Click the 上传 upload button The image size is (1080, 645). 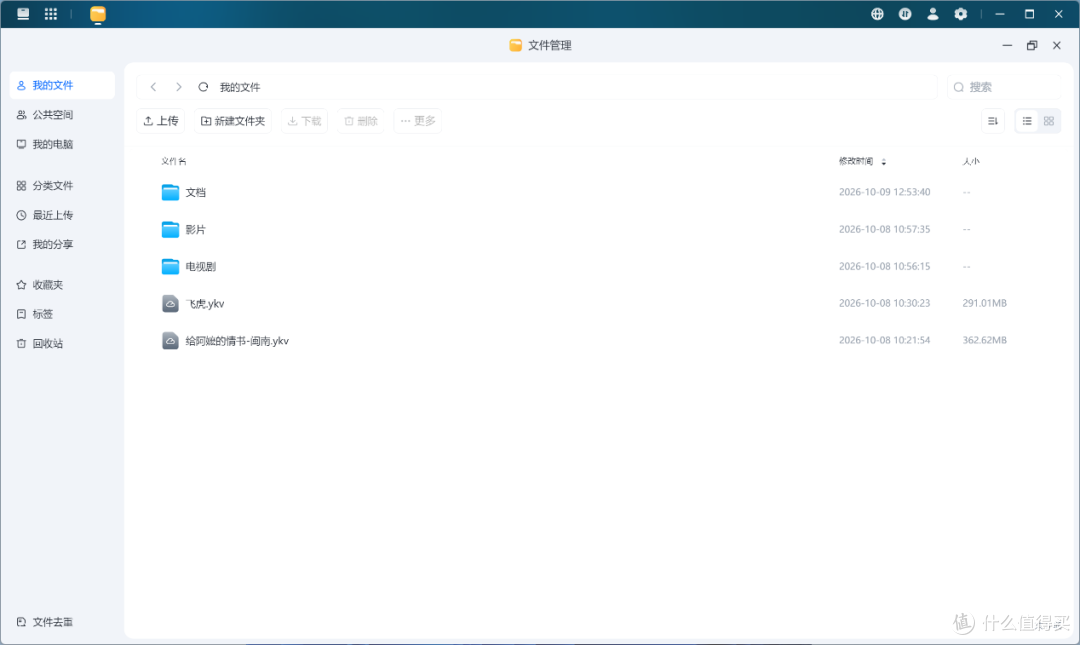[160, 121]
